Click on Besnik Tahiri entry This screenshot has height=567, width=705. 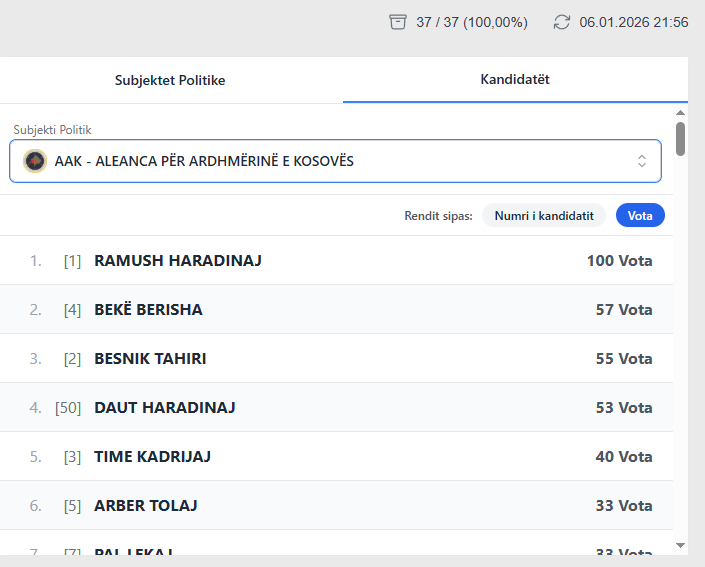[x=150, y=359]
